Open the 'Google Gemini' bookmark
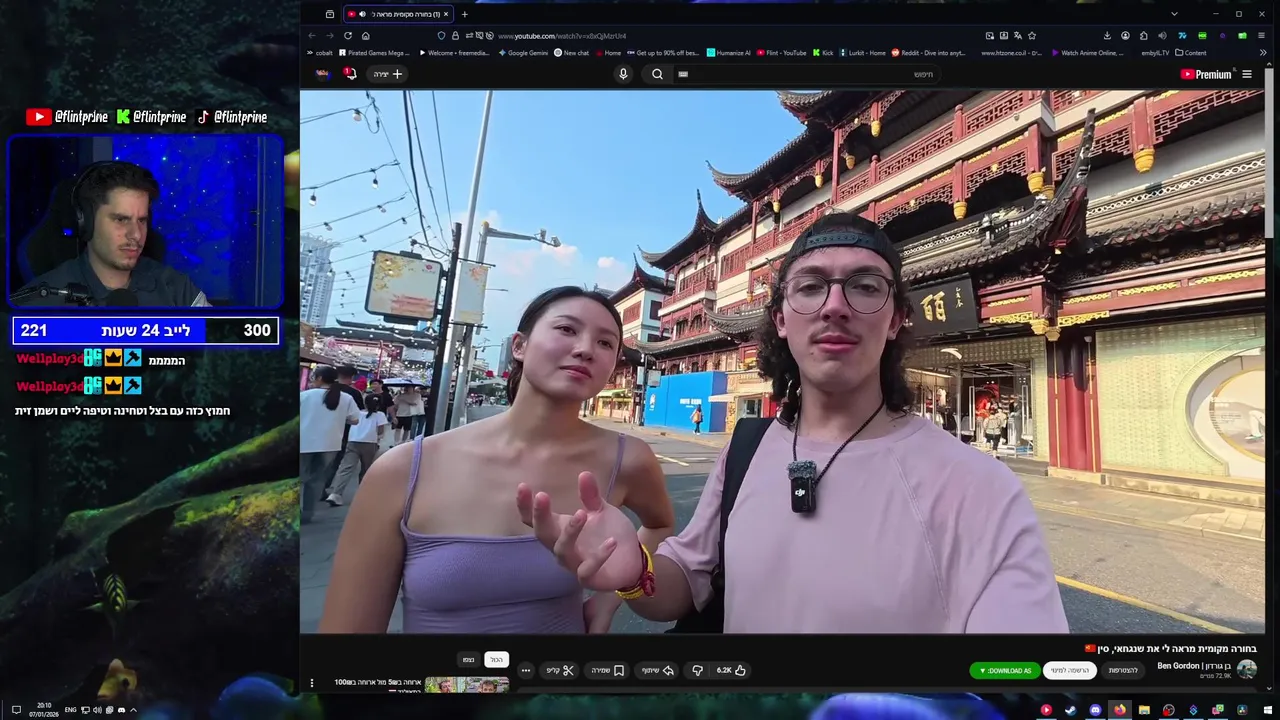This screenshot has height=720, width=1280. point(524,53)
